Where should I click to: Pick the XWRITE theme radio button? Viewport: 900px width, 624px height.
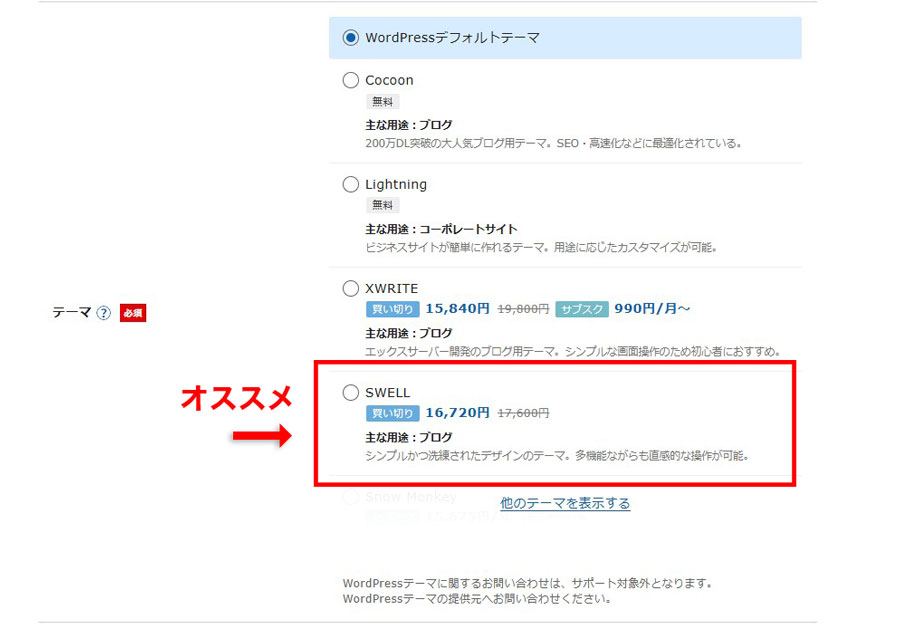pos(350,288)
